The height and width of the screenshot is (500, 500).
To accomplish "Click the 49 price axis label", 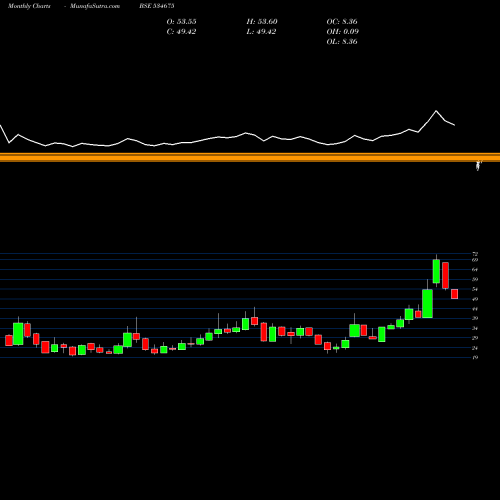I will [x=475, y=299].
